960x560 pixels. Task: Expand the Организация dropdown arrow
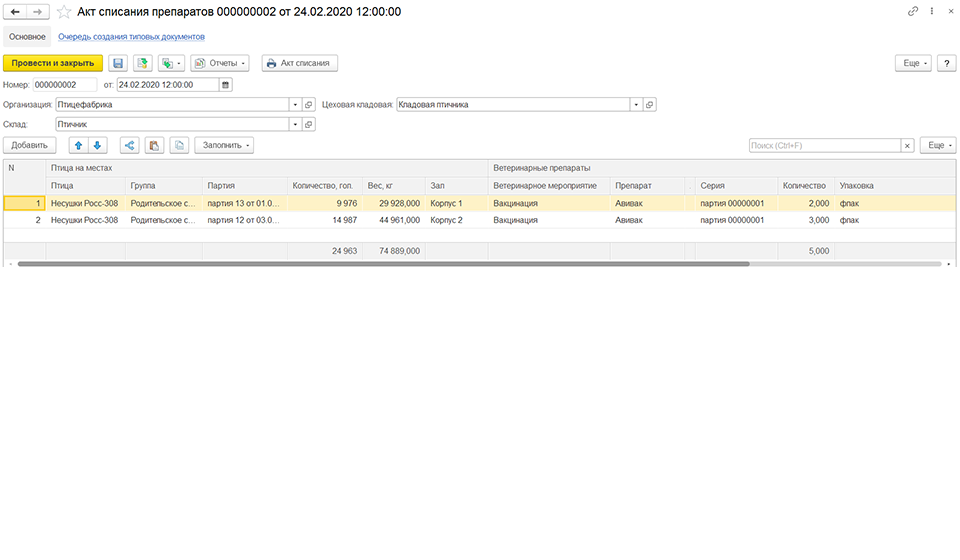click(295, 105)
